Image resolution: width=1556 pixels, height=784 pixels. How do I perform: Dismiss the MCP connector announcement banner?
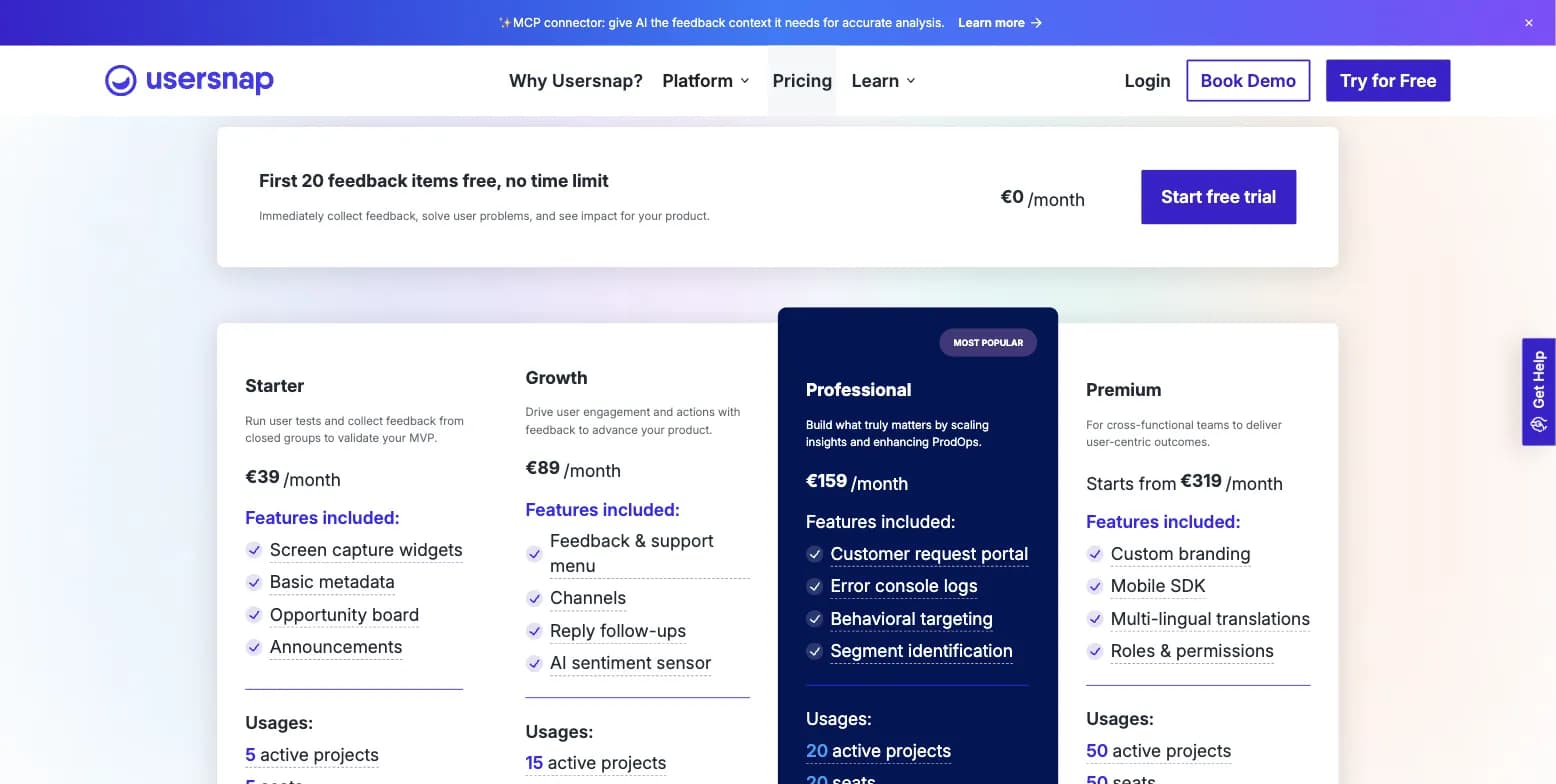coord(1528,23)
